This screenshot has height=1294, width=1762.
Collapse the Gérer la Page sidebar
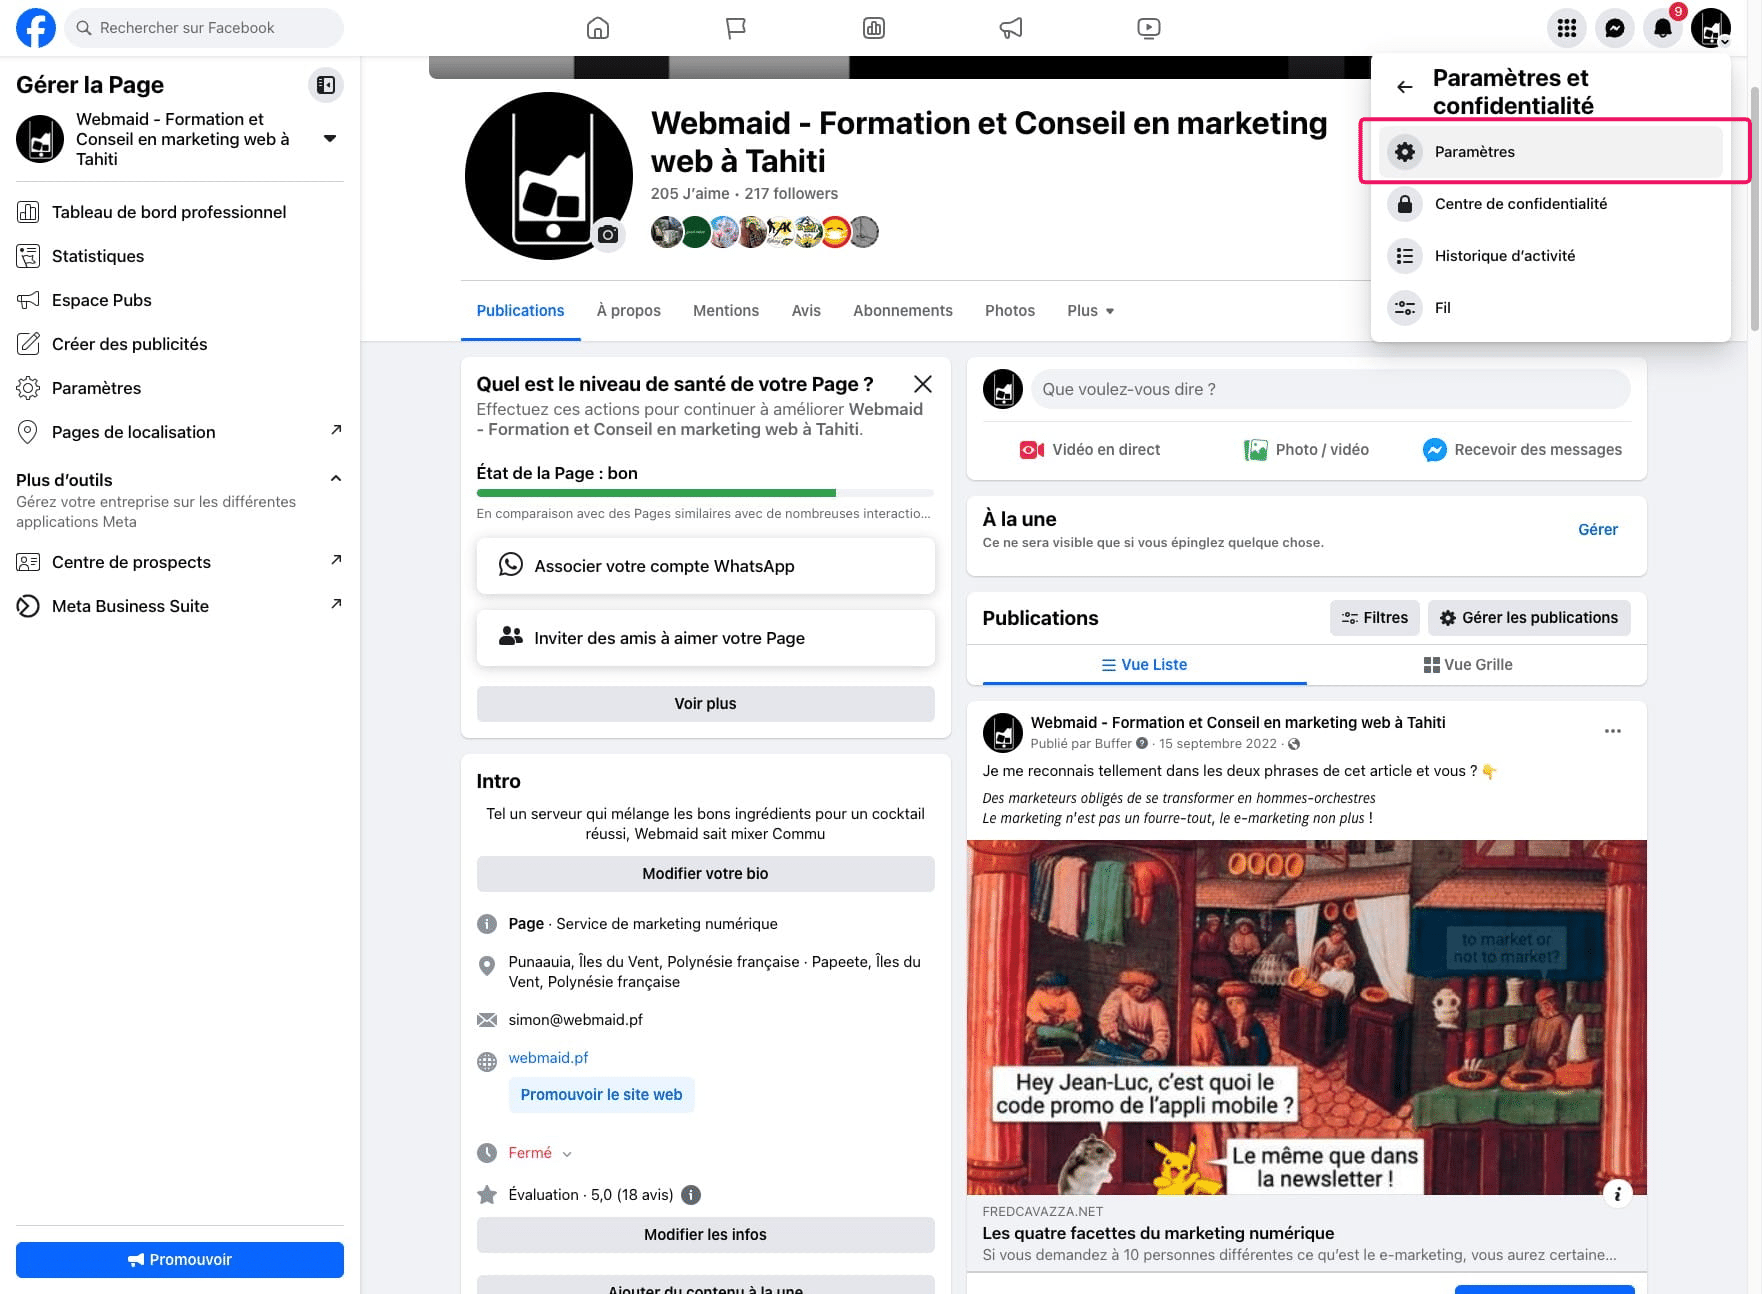click(x=326, y=85)
